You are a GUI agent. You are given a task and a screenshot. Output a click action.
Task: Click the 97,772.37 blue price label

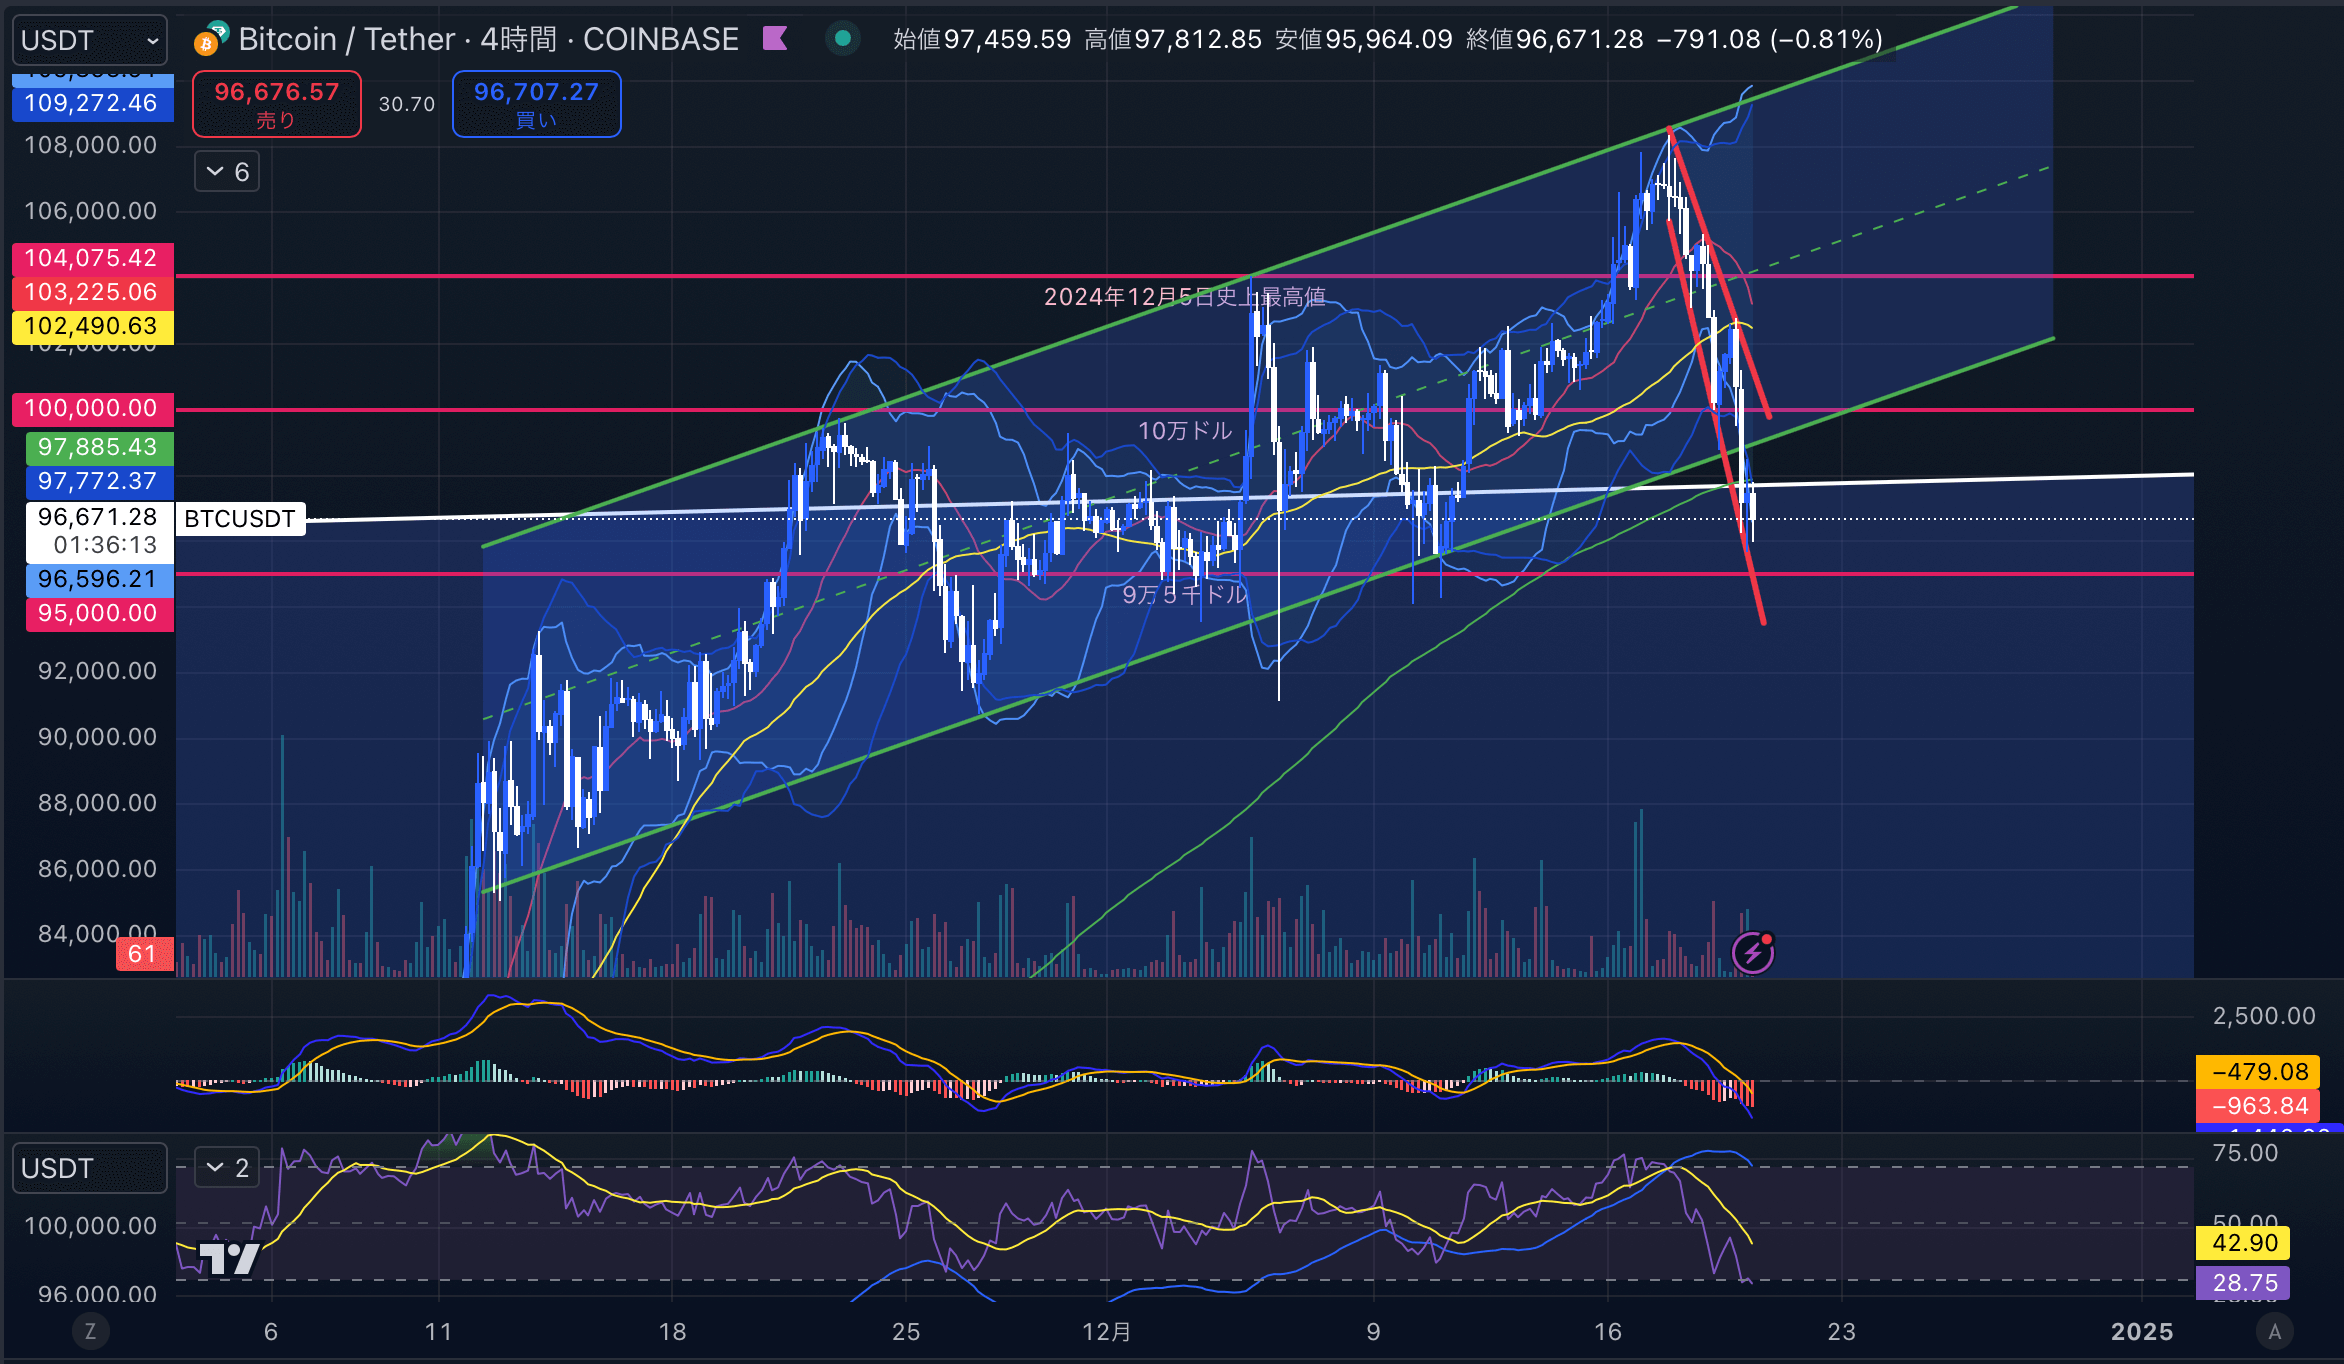point(98,481)
